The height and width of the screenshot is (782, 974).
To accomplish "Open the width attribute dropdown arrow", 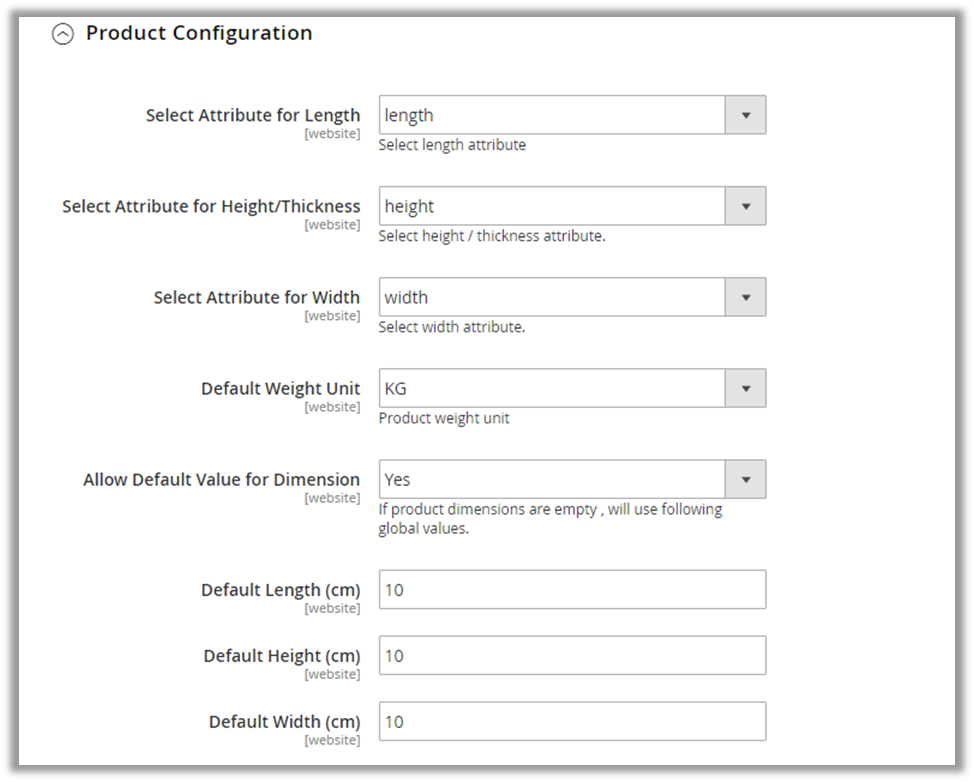I will (x=745, y=297).
